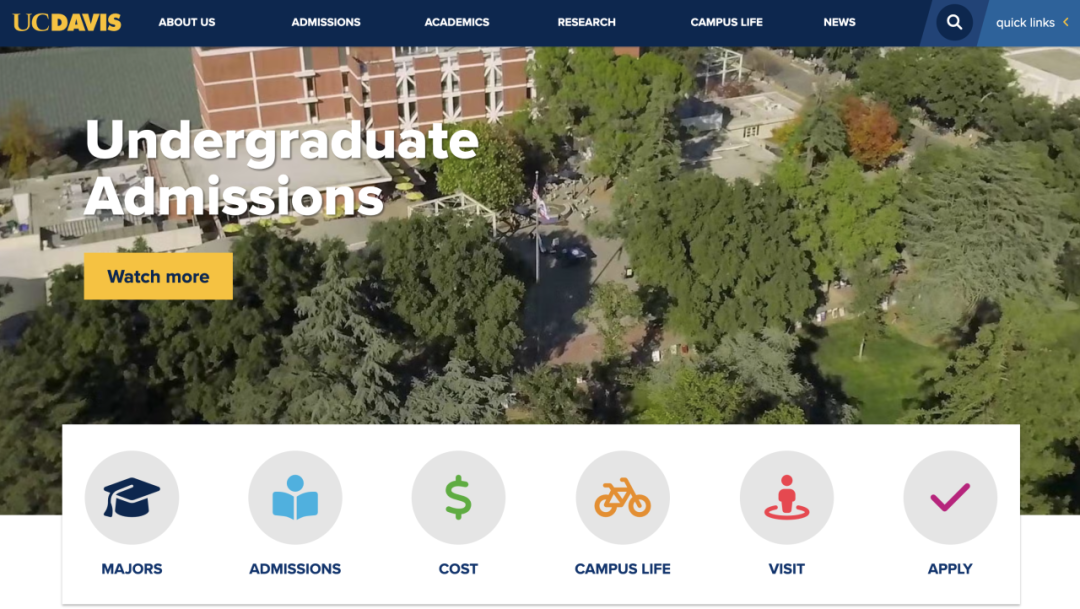Open search with the magnifying glass icon
This screenshot has width=1080, height=609.
[x=954, y=22]
